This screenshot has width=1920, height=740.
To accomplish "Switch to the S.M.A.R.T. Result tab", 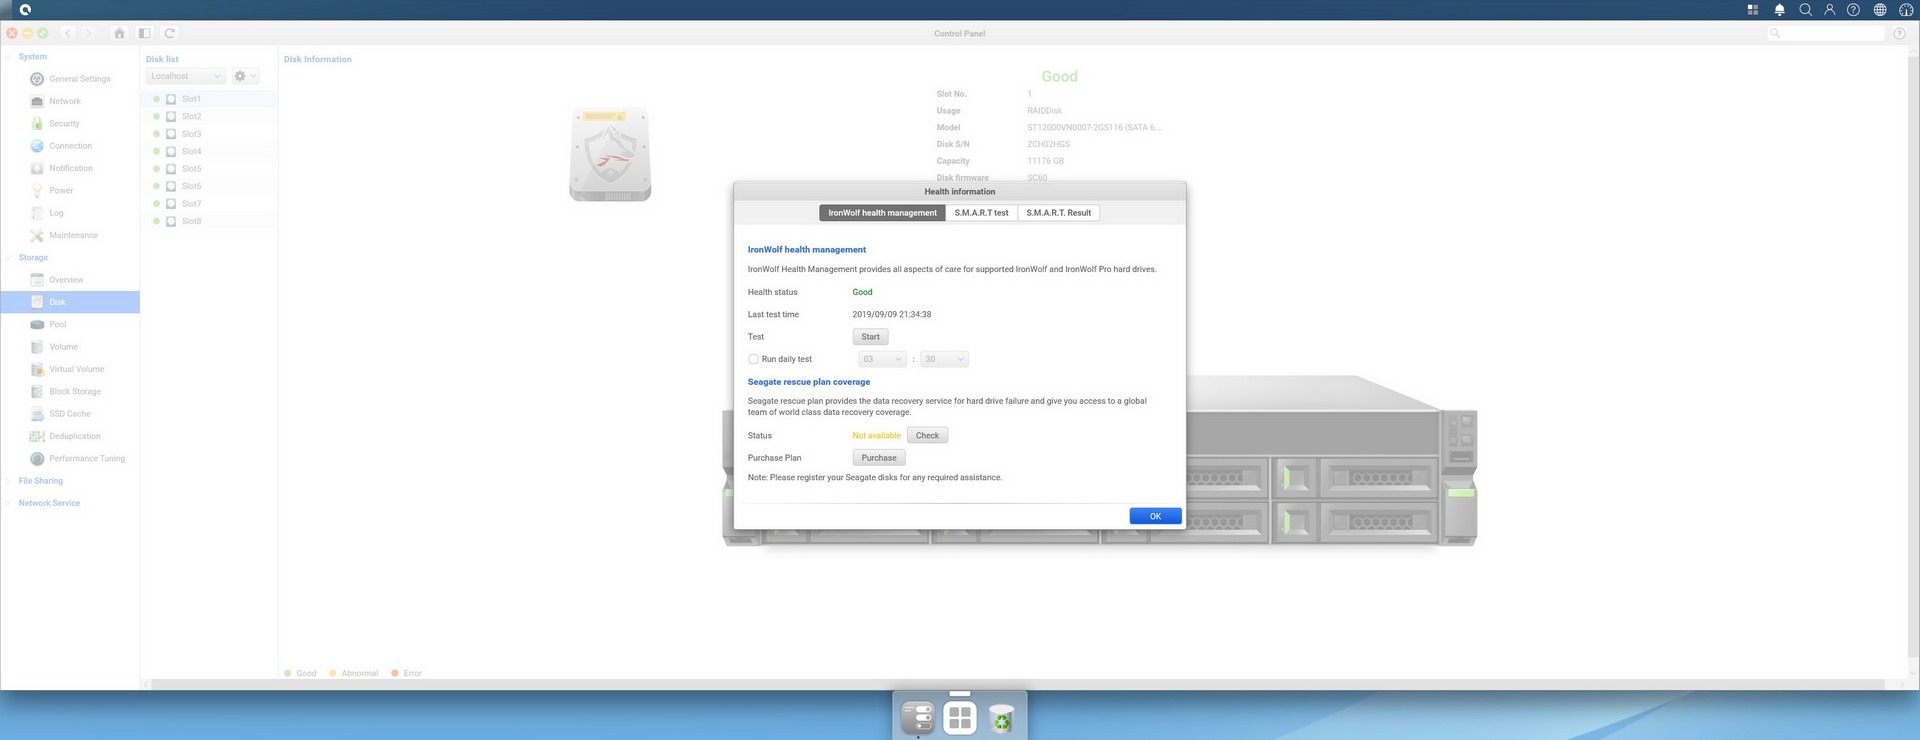I will [x=1058, y=213].
